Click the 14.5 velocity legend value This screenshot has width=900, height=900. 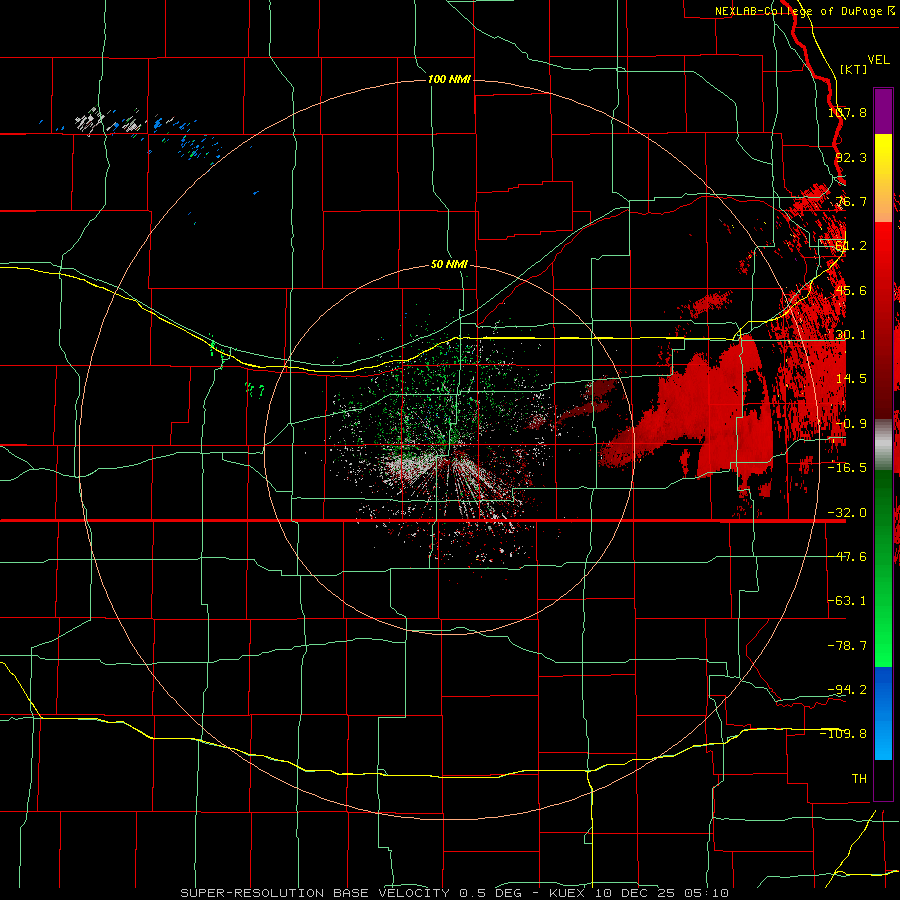click(851, 379)
